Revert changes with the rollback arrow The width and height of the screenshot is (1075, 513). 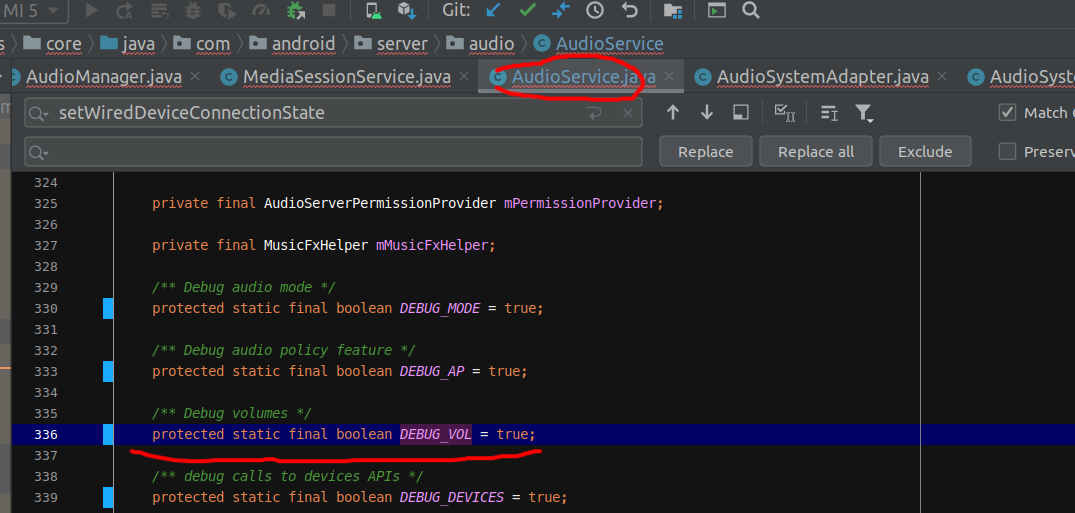point(629,10)
